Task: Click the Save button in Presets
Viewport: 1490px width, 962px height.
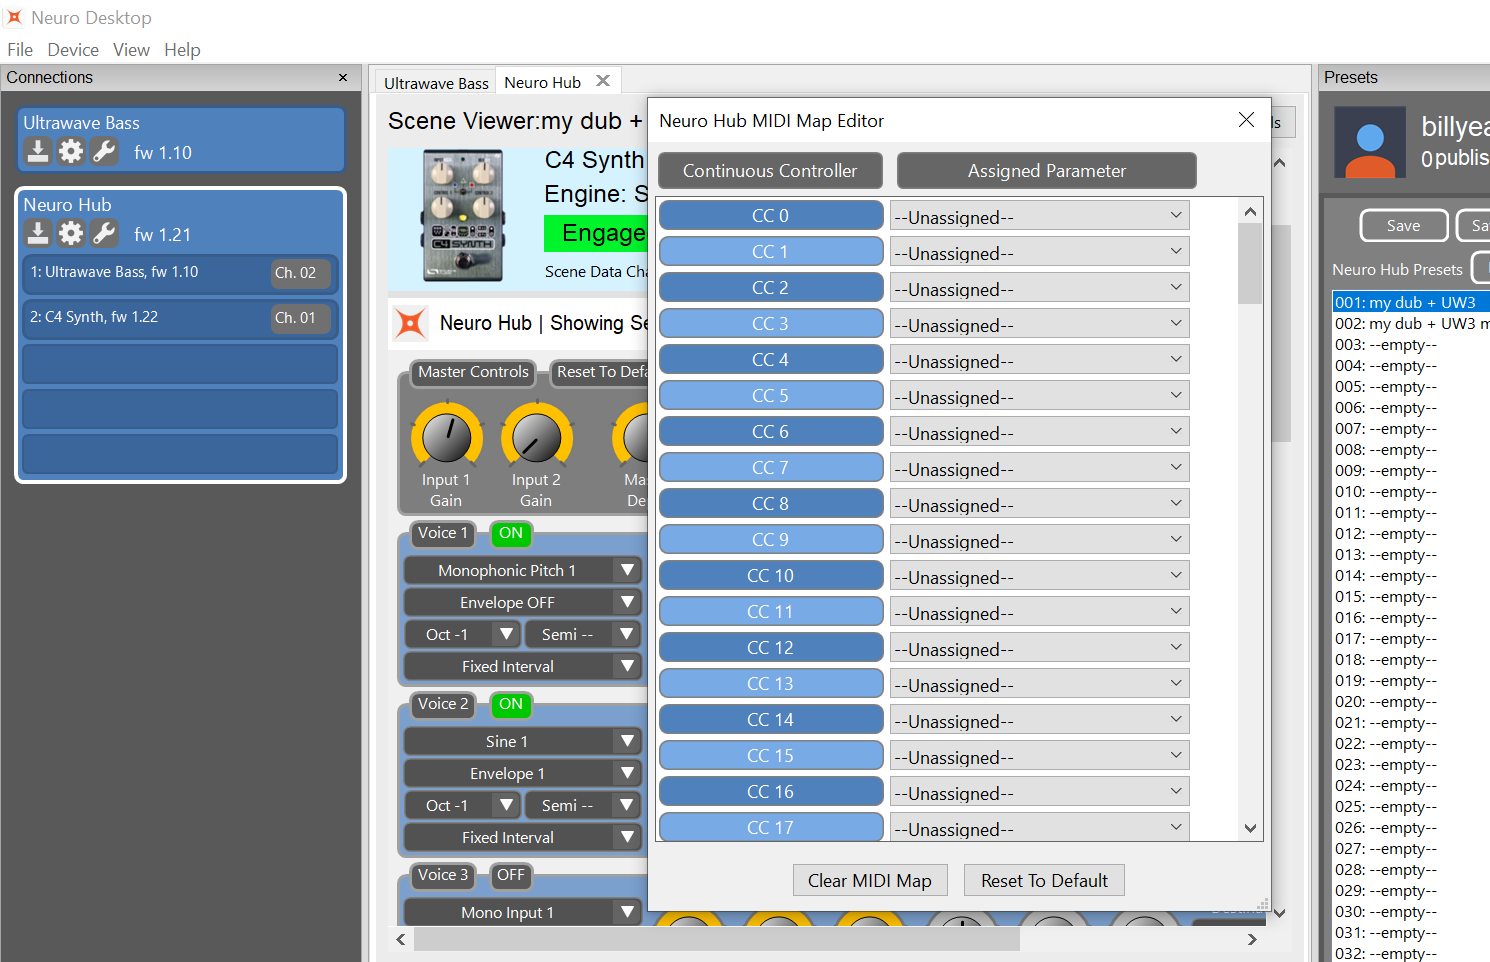Action: tap(1403, 226)
